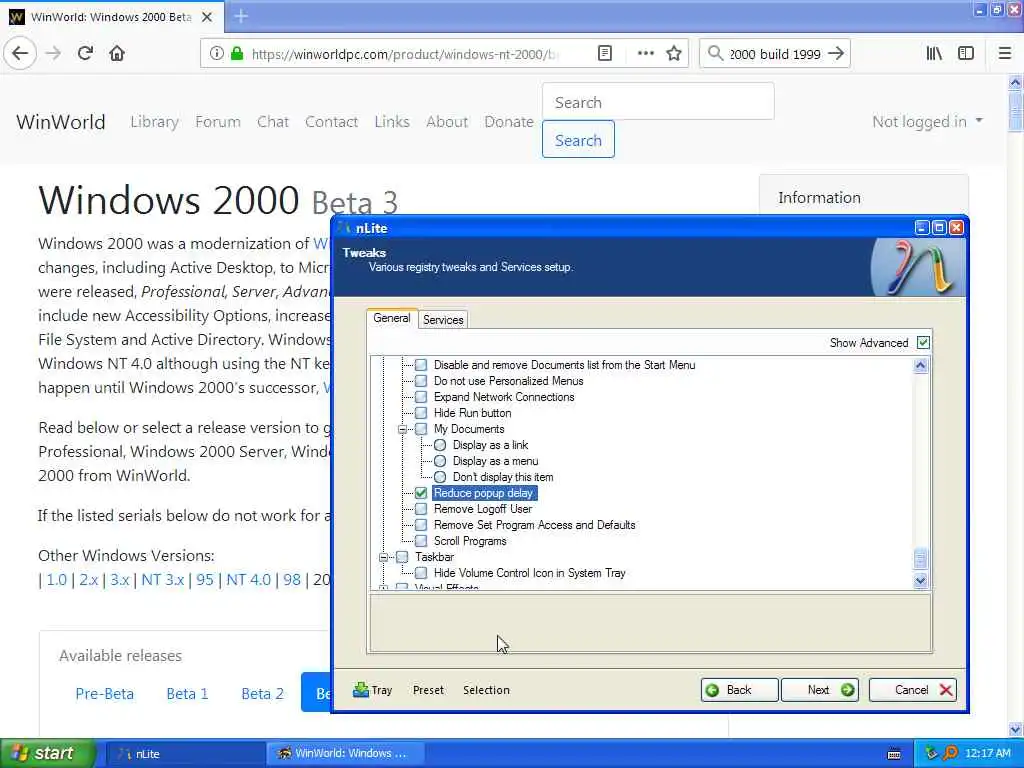Image resolution: width=1024 pixels, height=768 pixels.
Task: Open the Windows Start menu
Action: [48, 753]
